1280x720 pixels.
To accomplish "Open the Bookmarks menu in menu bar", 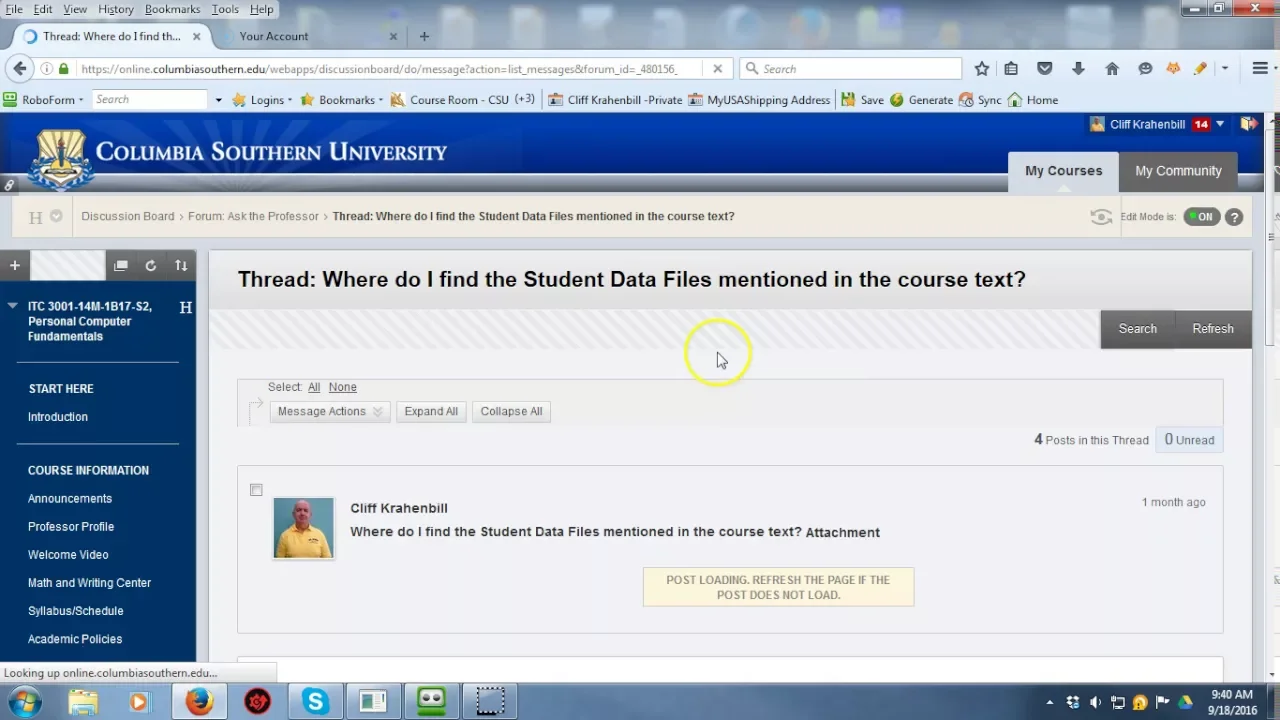I will tap(172, 9).
